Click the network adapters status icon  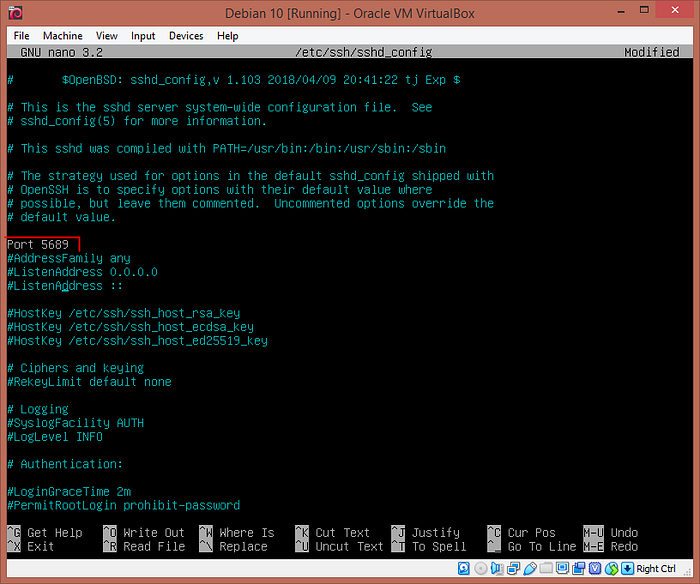pyautogui.click(x=513, y=568)
